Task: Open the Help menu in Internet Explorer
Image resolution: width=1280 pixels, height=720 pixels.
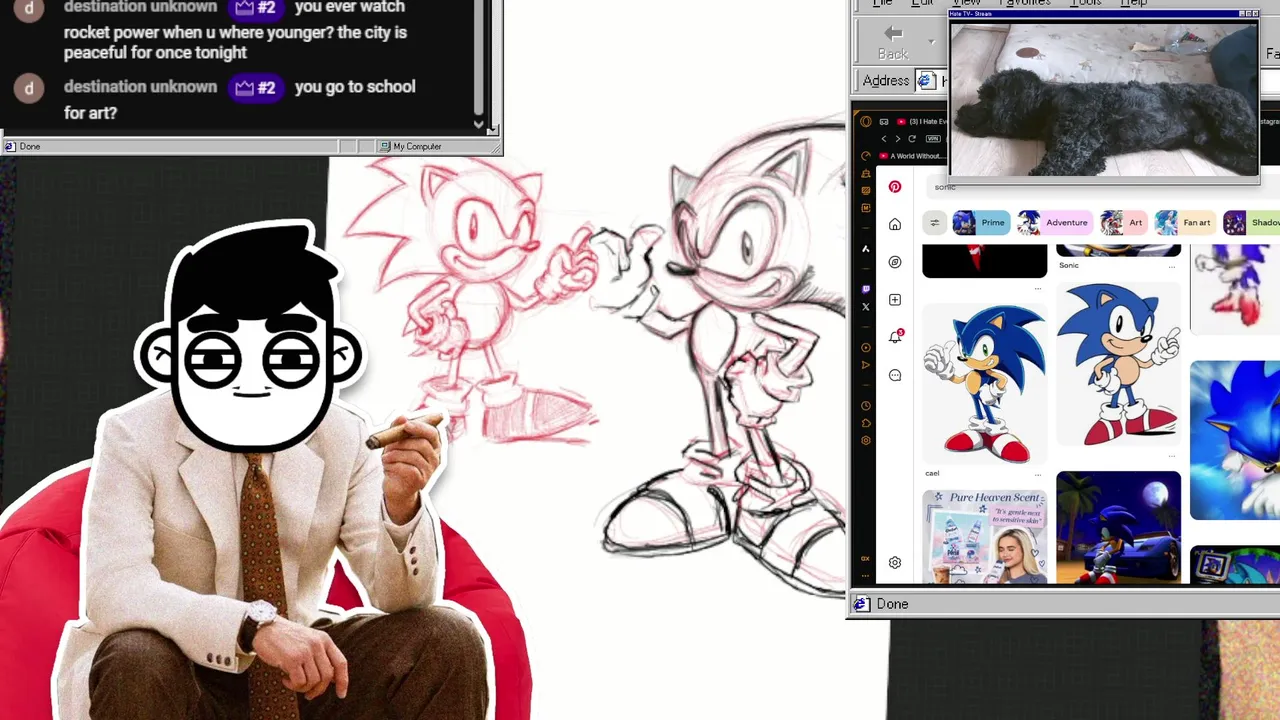Action: (x=1133, y=3)
